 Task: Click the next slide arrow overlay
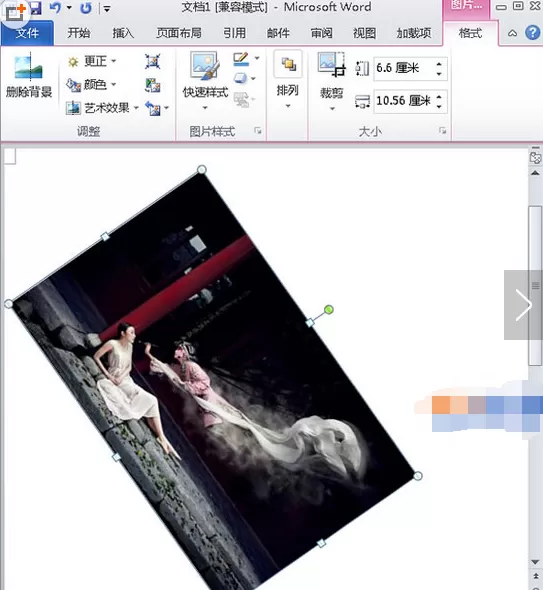pyautogui.click(x=523, y=305)
